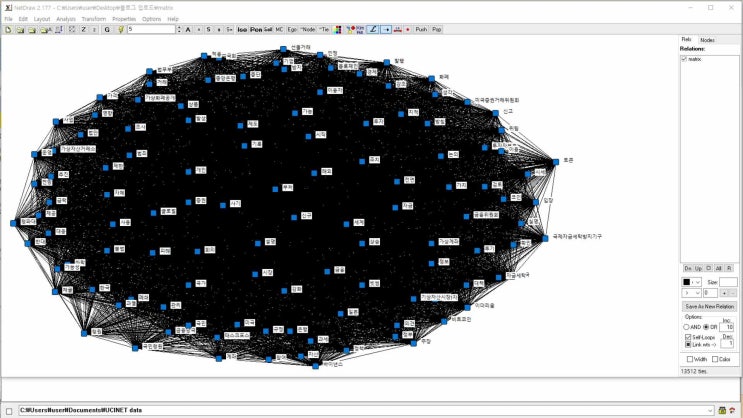The height and width of the screenshot is (418, 743).
Task: Click the Pop toolbar button
Action: pos(436,29)
